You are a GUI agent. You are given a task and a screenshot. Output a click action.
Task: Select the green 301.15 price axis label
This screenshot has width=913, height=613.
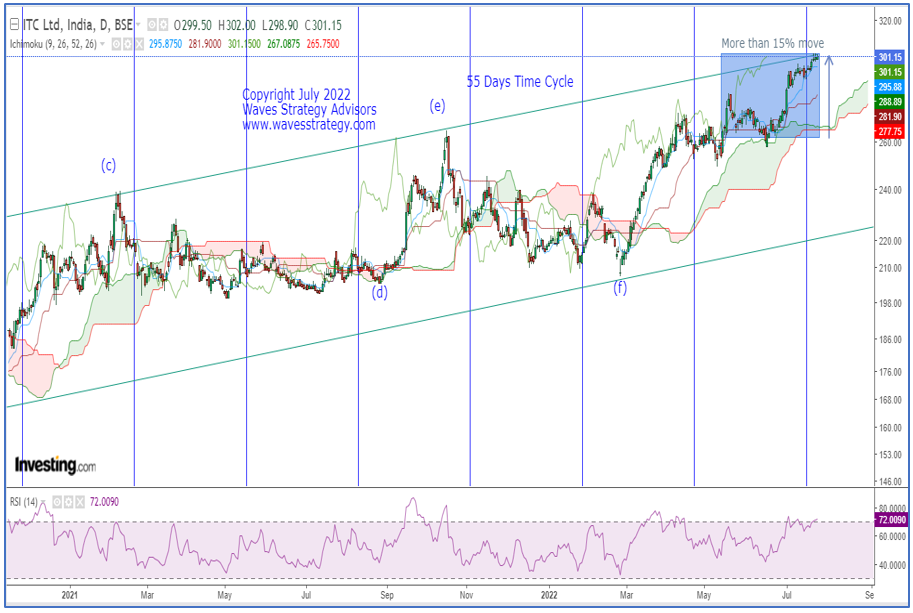pyautogui.click(x=890, y=72)
